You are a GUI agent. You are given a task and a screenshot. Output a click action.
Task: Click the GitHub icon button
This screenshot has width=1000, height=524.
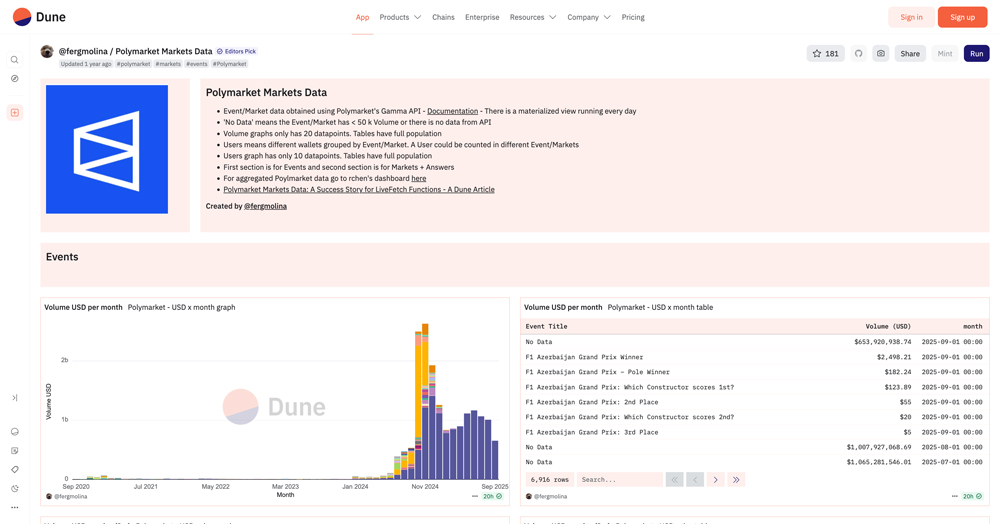point(858,53)
